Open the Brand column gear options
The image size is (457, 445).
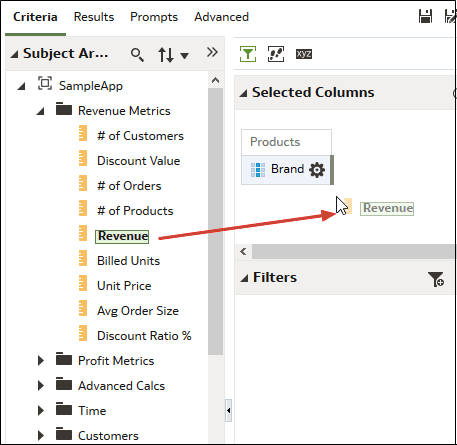point(317,170)
